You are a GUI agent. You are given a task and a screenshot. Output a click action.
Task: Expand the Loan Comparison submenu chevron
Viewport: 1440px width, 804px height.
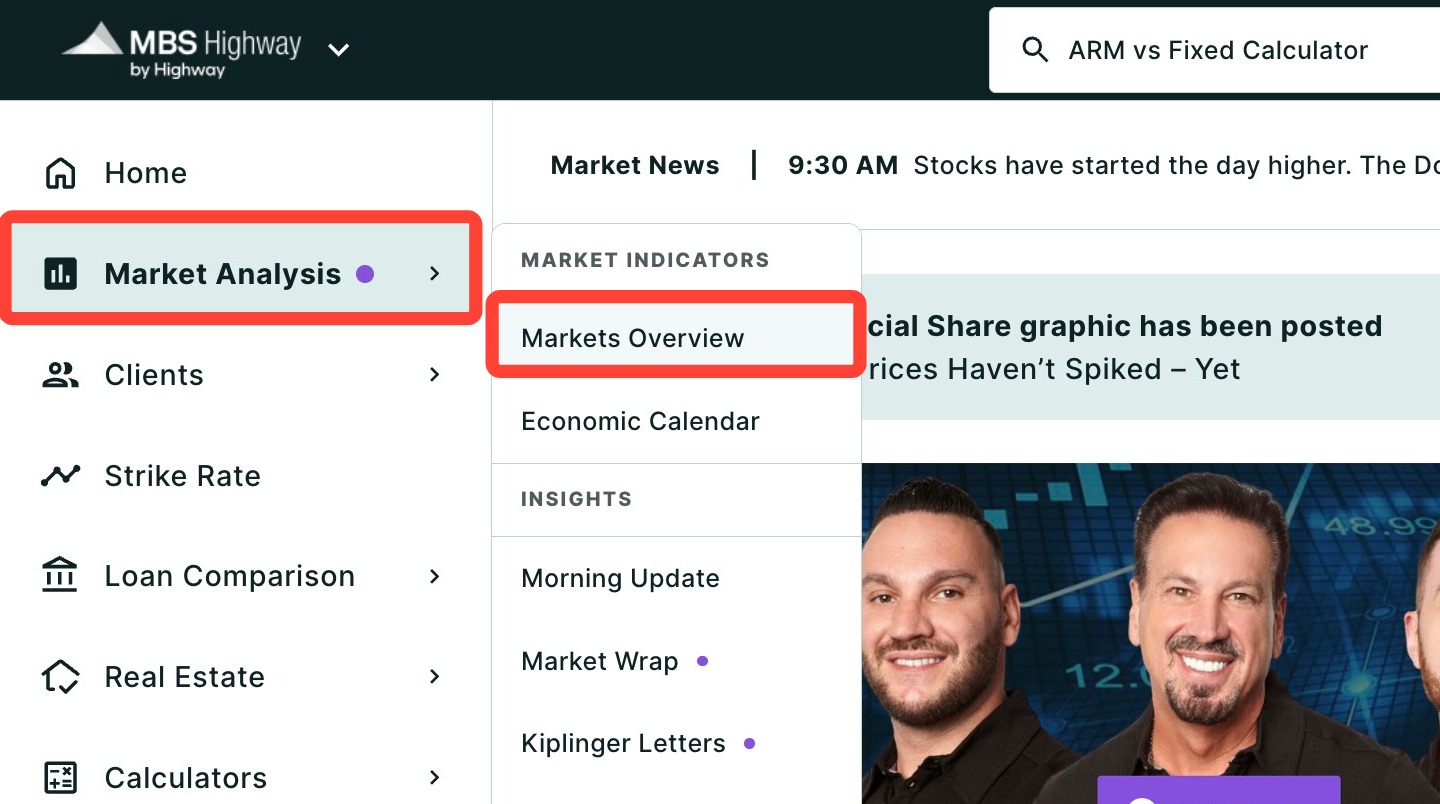coord(434,576)
